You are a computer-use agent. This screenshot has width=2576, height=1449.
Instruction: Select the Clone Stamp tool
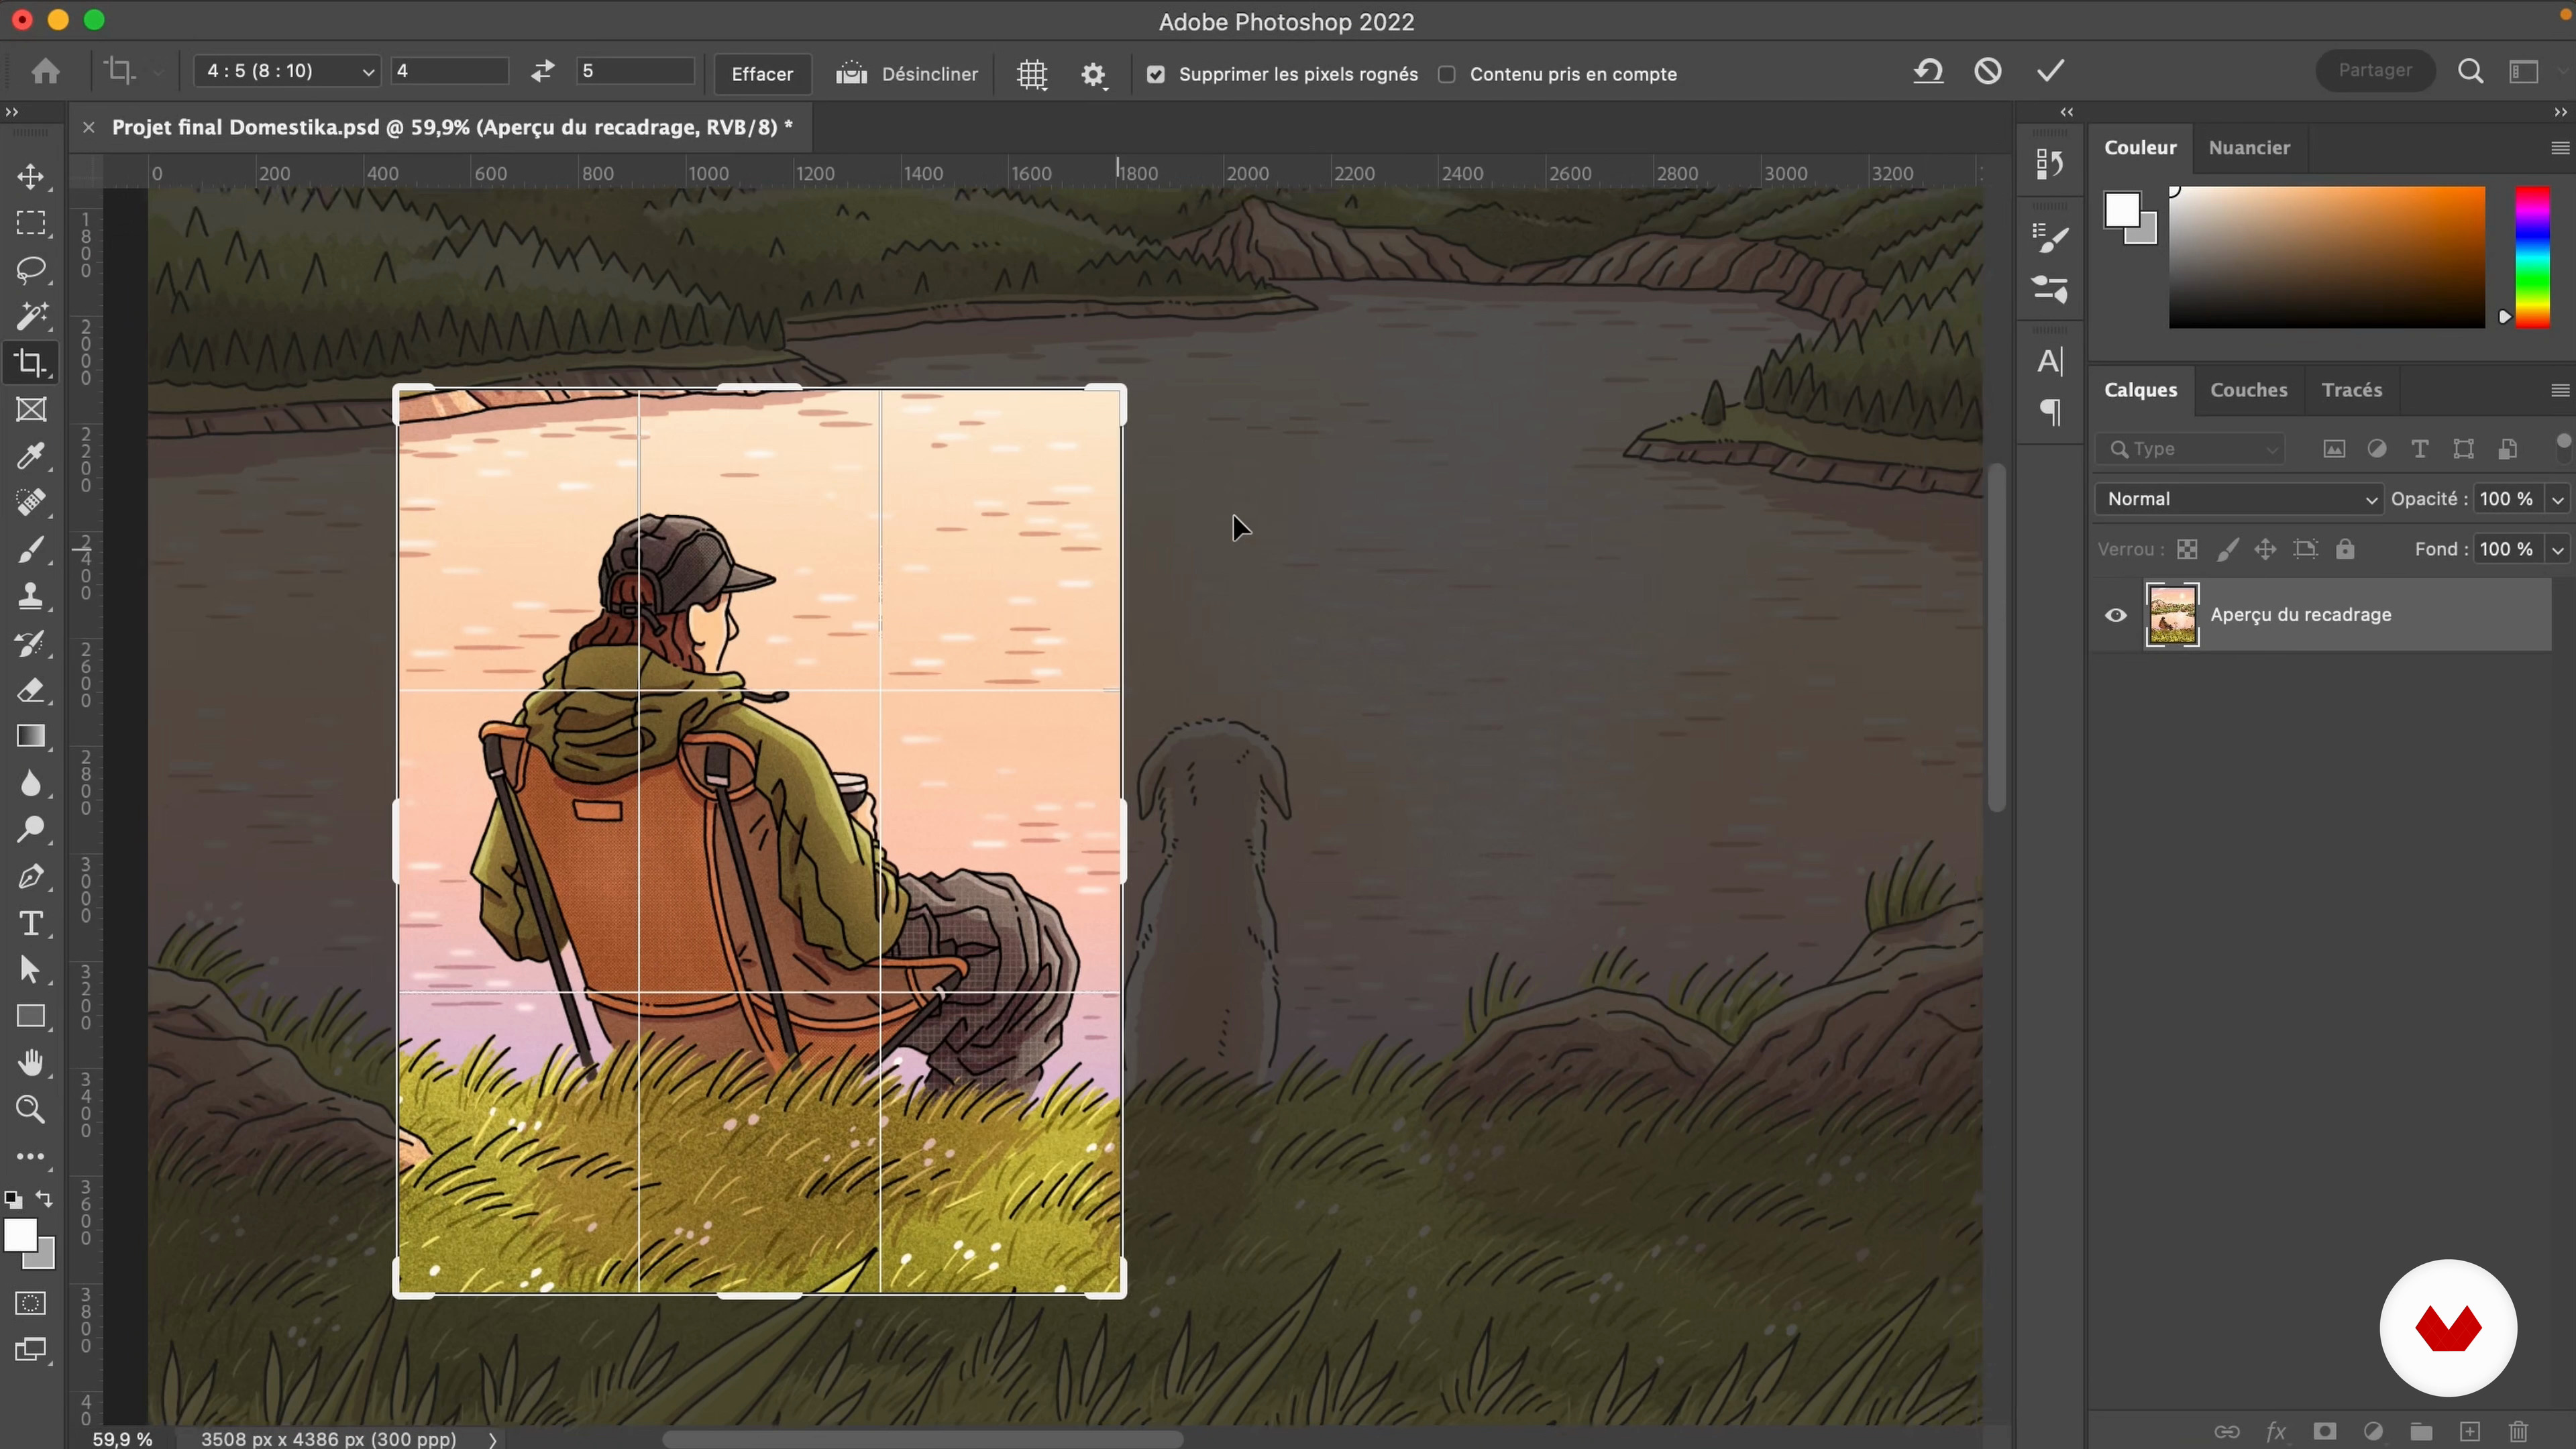tap(30, 597)
